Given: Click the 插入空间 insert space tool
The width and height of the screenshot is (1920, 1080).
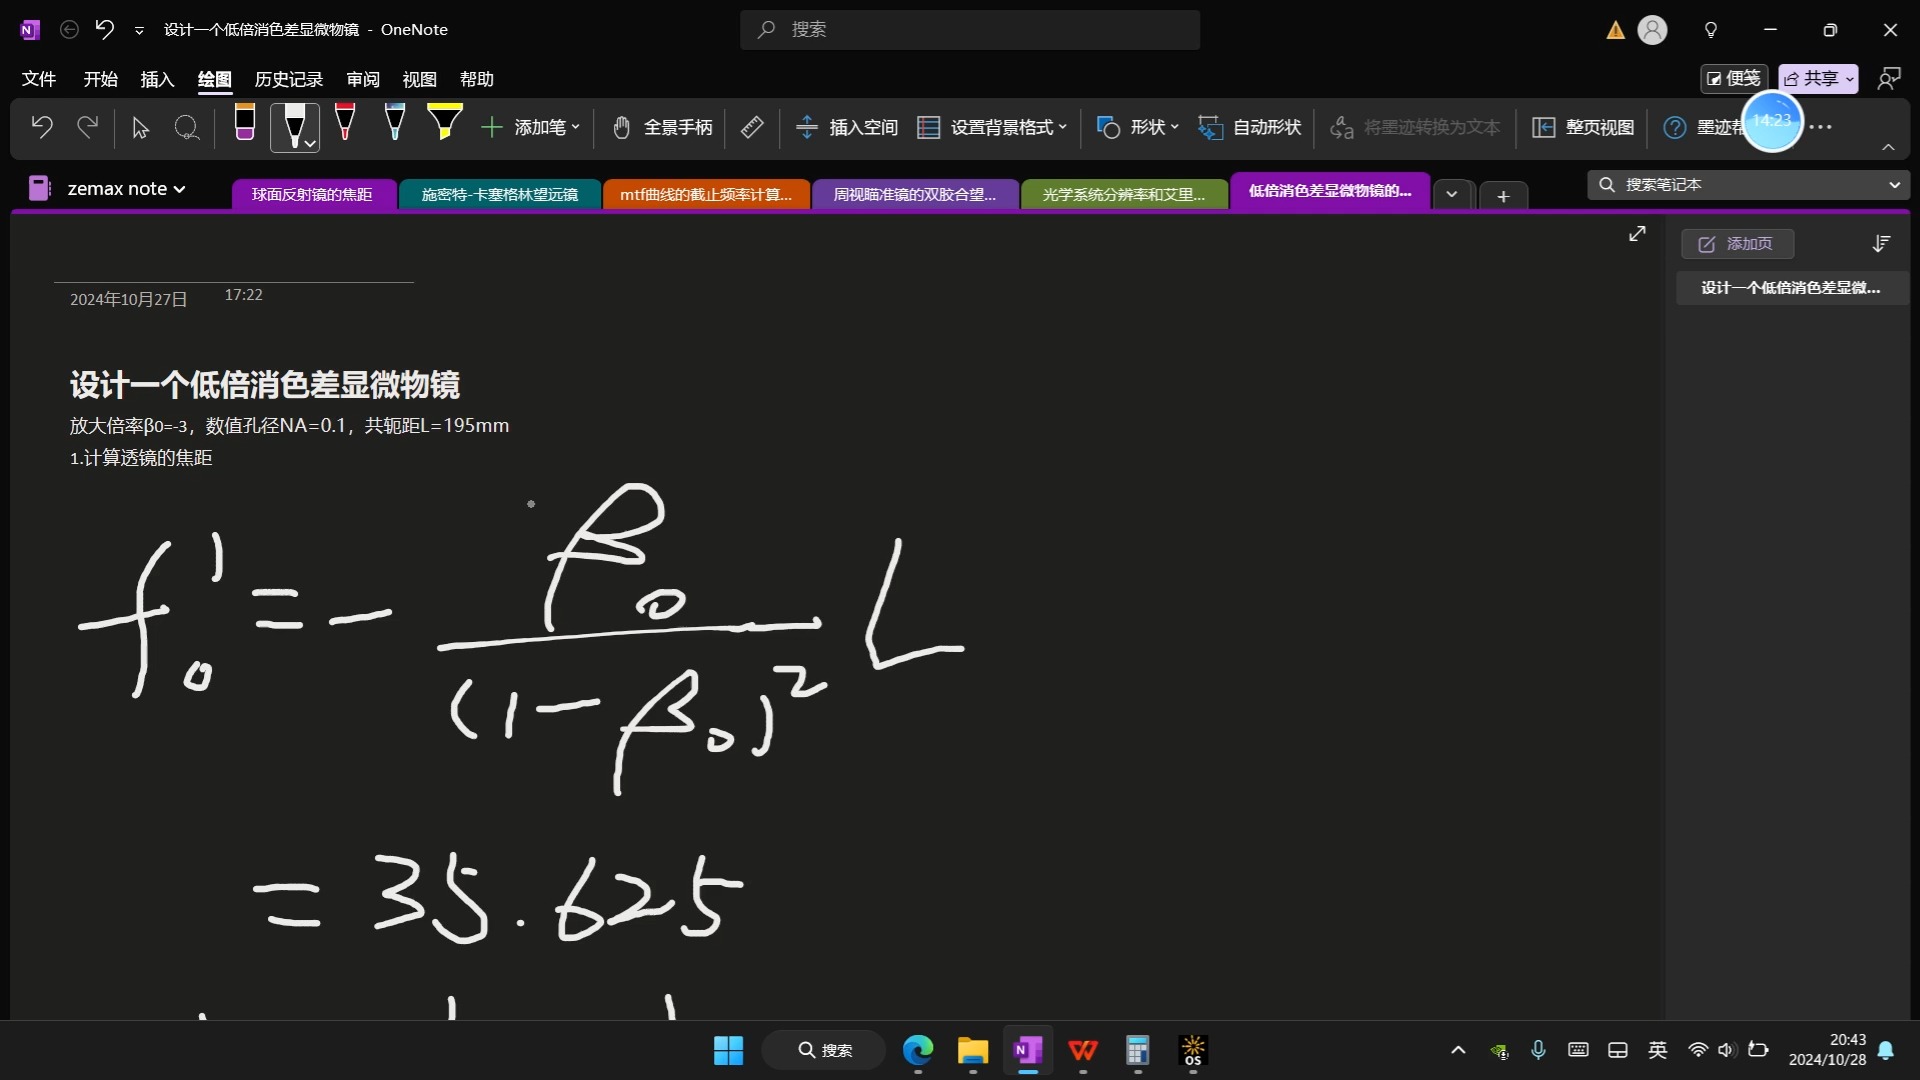Looking at the screenshot, I should 847,127.
